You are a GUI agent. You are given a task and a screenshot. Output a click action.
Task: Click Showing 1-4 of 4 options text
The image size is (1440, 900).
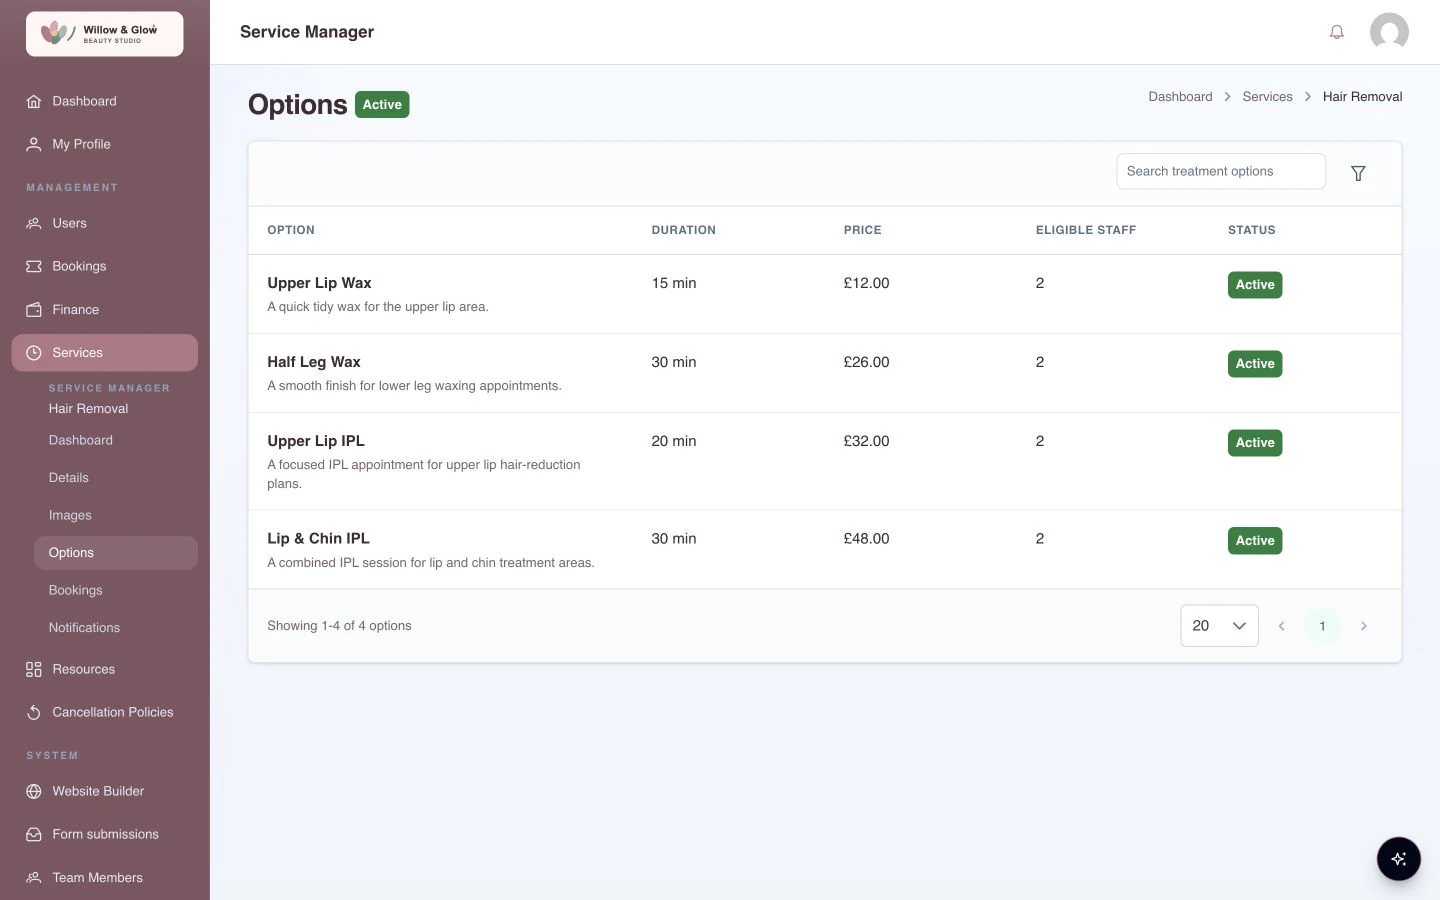click(339, 626)
